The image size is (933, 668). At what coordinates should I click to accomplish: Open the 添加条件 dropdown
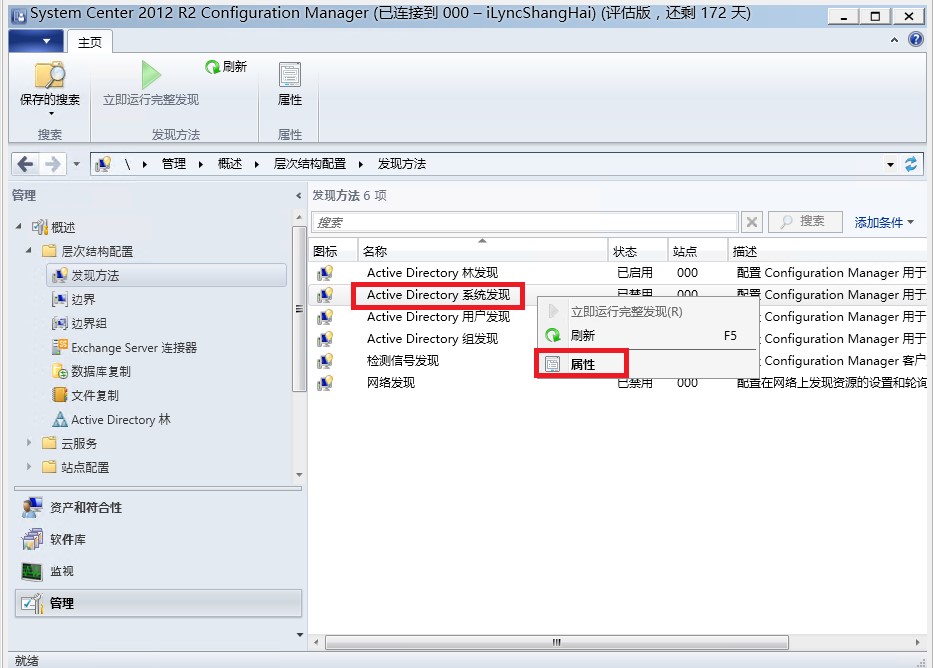pos(884,222)
